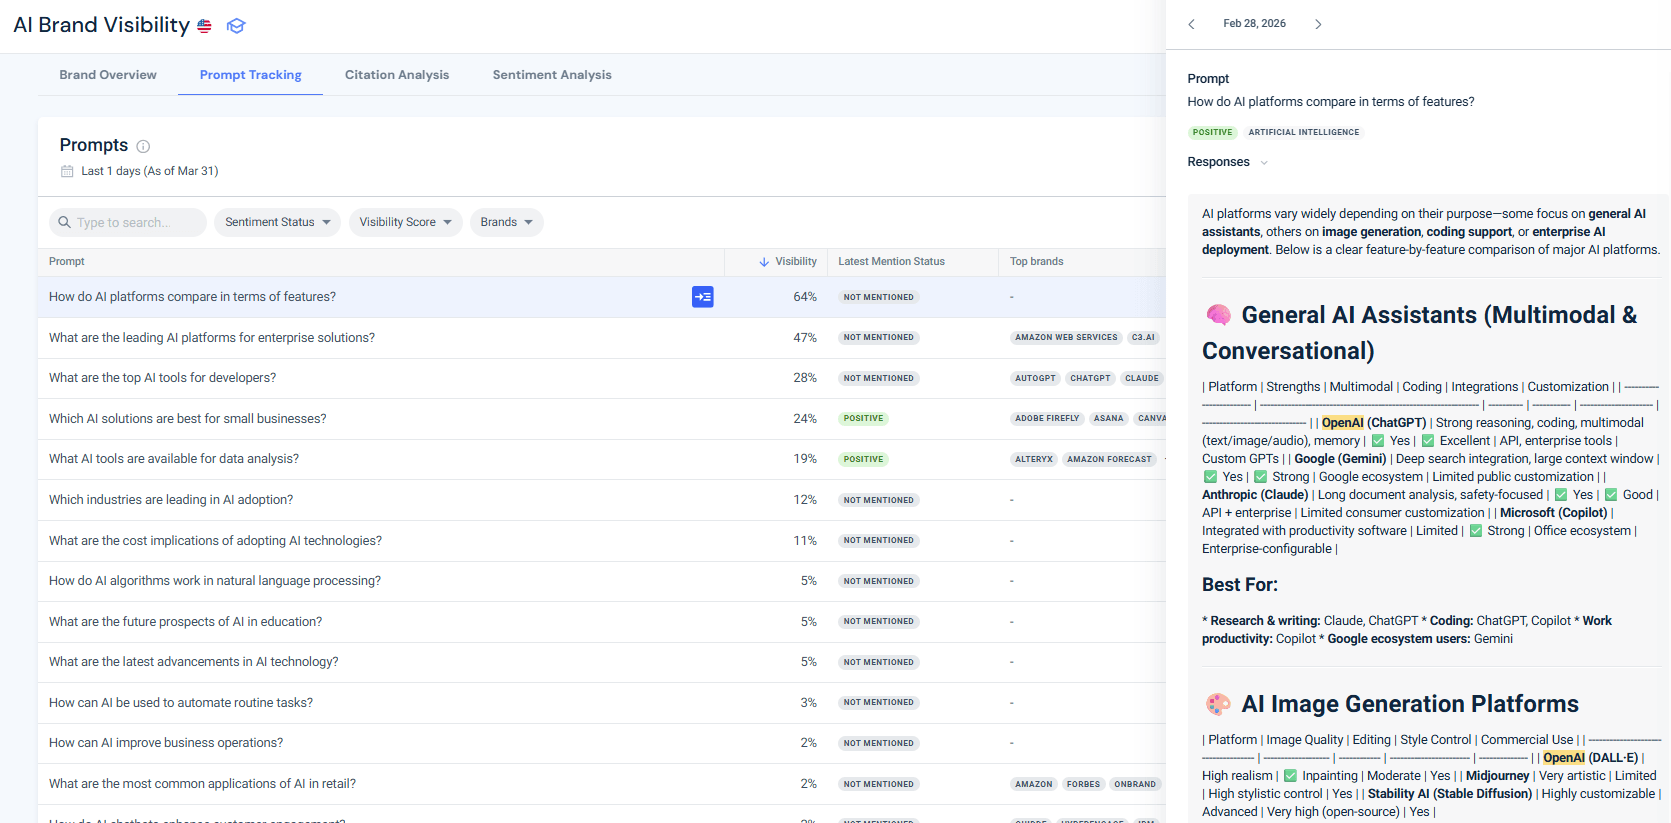Switch to Citation Analysis tab

coord(397,75)
